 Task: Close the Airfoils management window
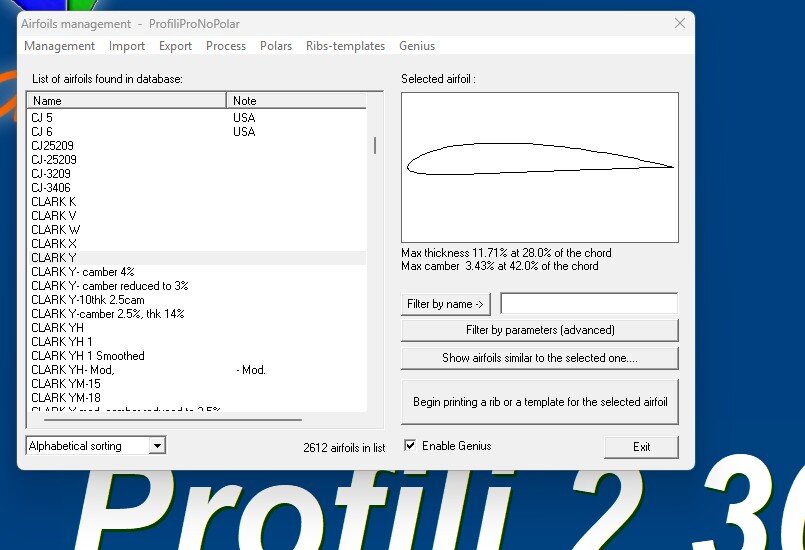pyautogui.click(x=680, y=23)
